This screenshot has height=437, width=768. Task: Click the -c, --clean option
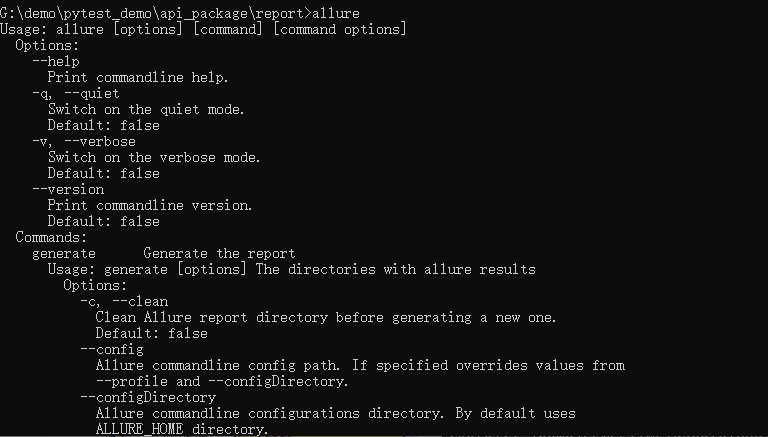(124, 301)
